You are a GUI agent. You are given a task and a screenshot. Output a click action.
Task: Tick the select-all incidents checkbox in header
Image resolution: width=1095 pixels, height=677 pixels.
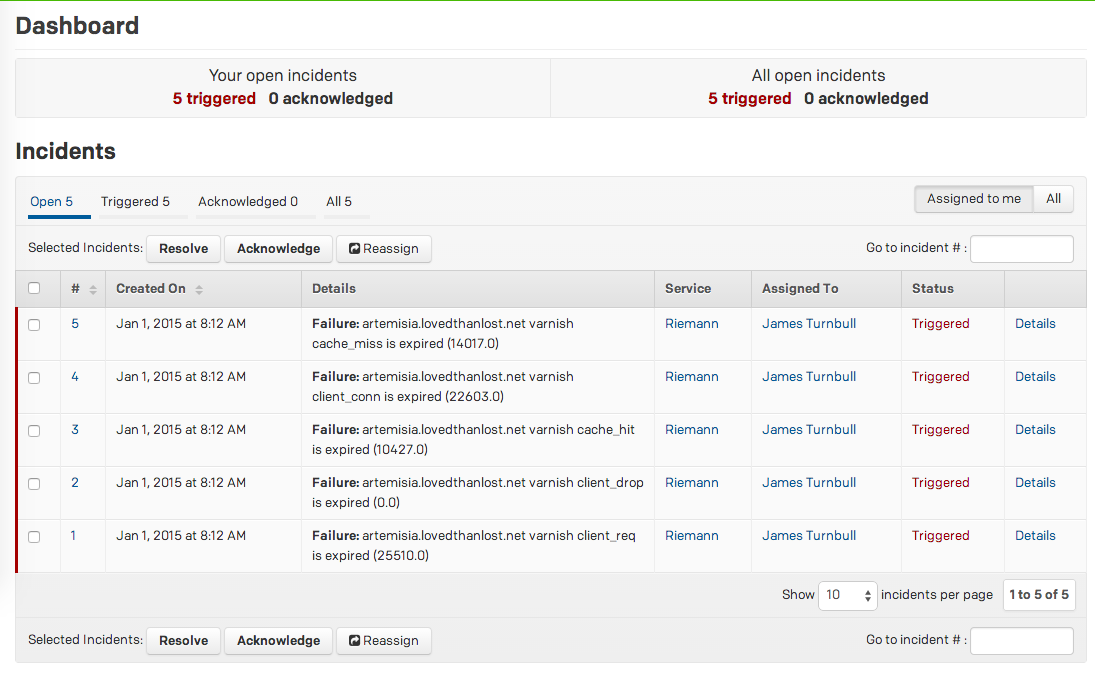[34, 288]
